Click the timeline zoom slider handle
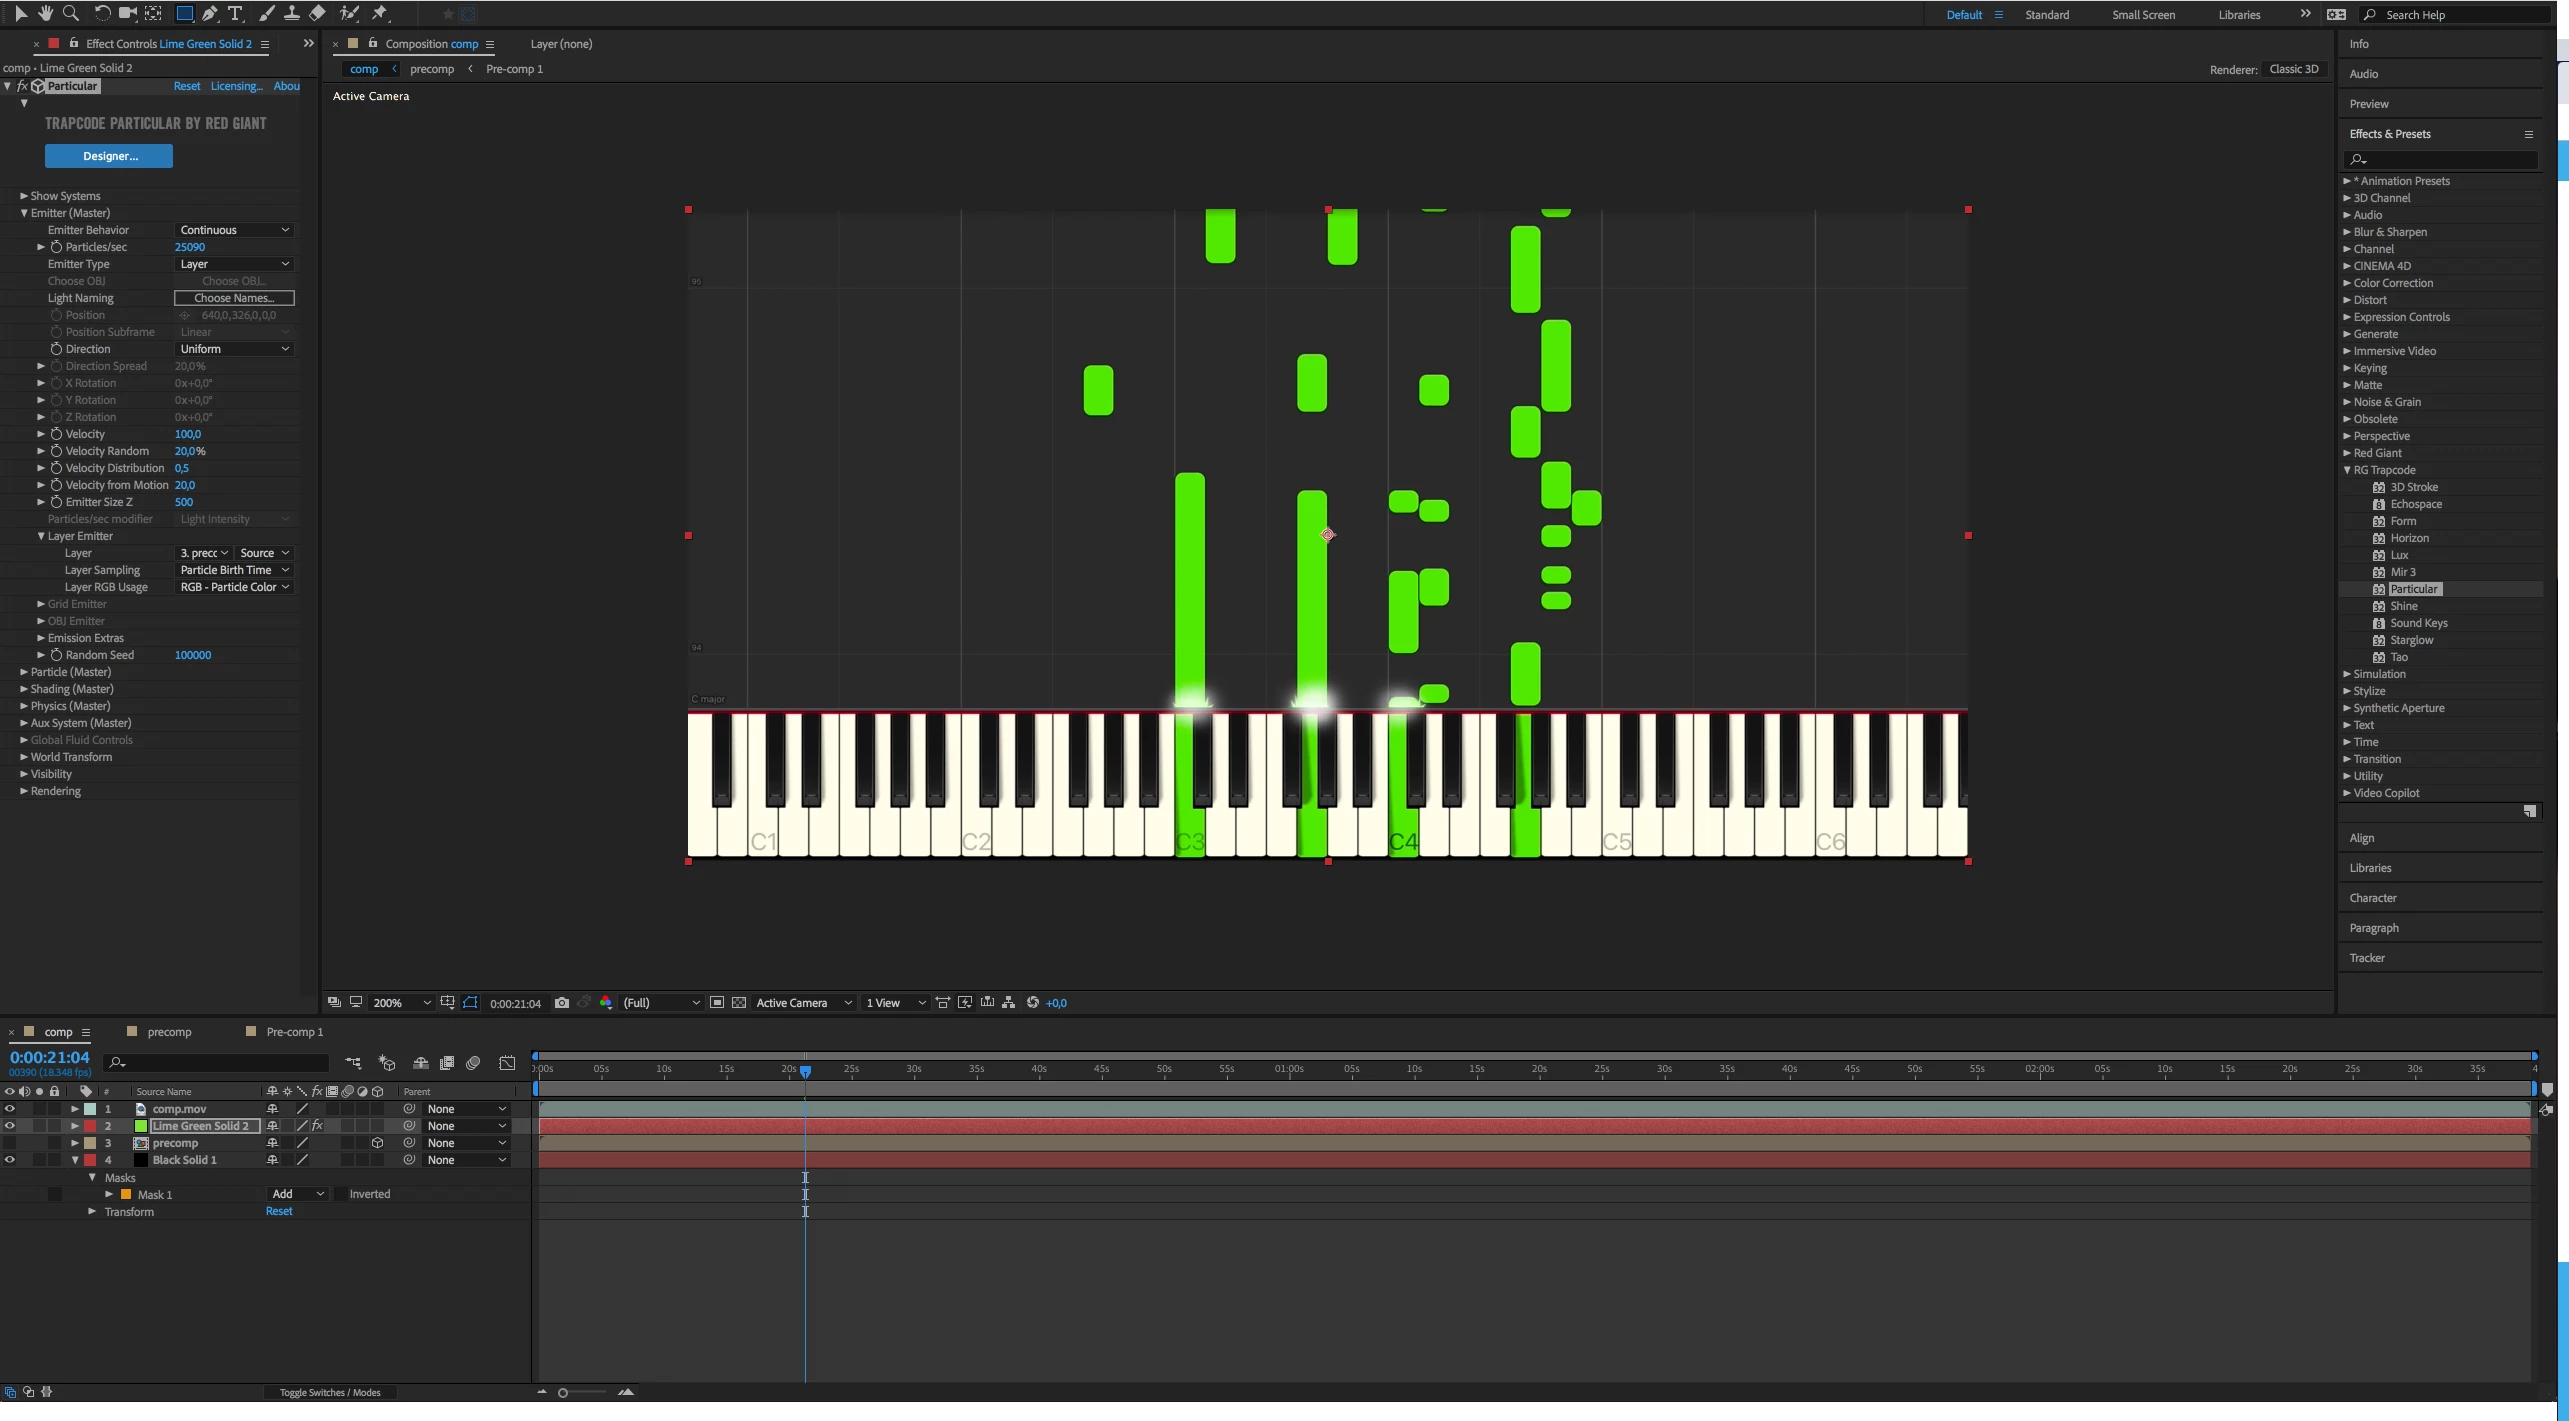This screenshot has width=2569, height=1421. pos(563,1392)
